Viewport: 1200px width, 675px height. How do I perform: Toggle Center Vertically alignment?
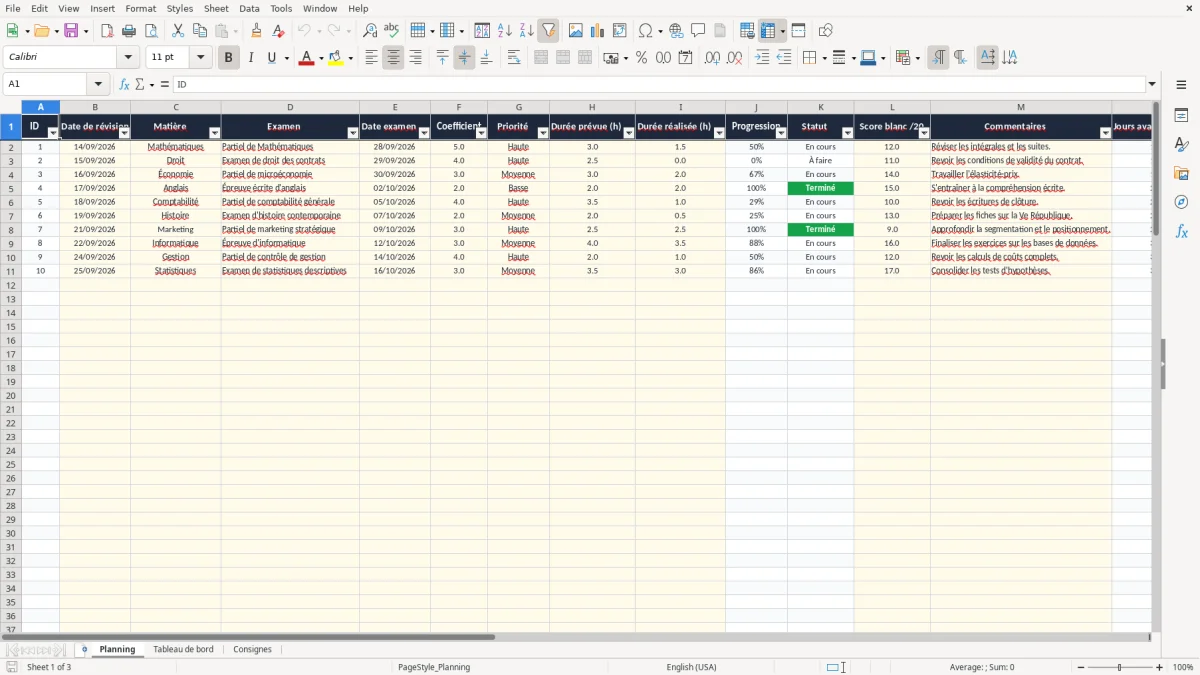[x=464, y=58]
